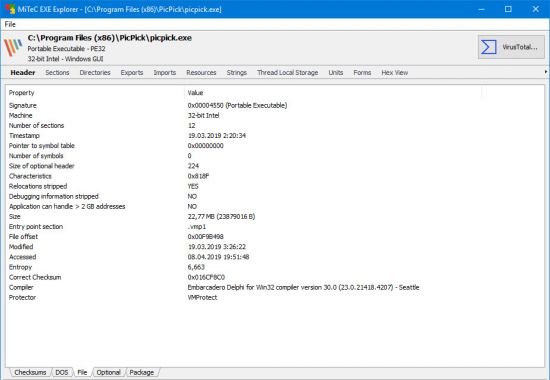Select the Entry point section row
Screen dimensions: 550x380
[x=276, y=227]
